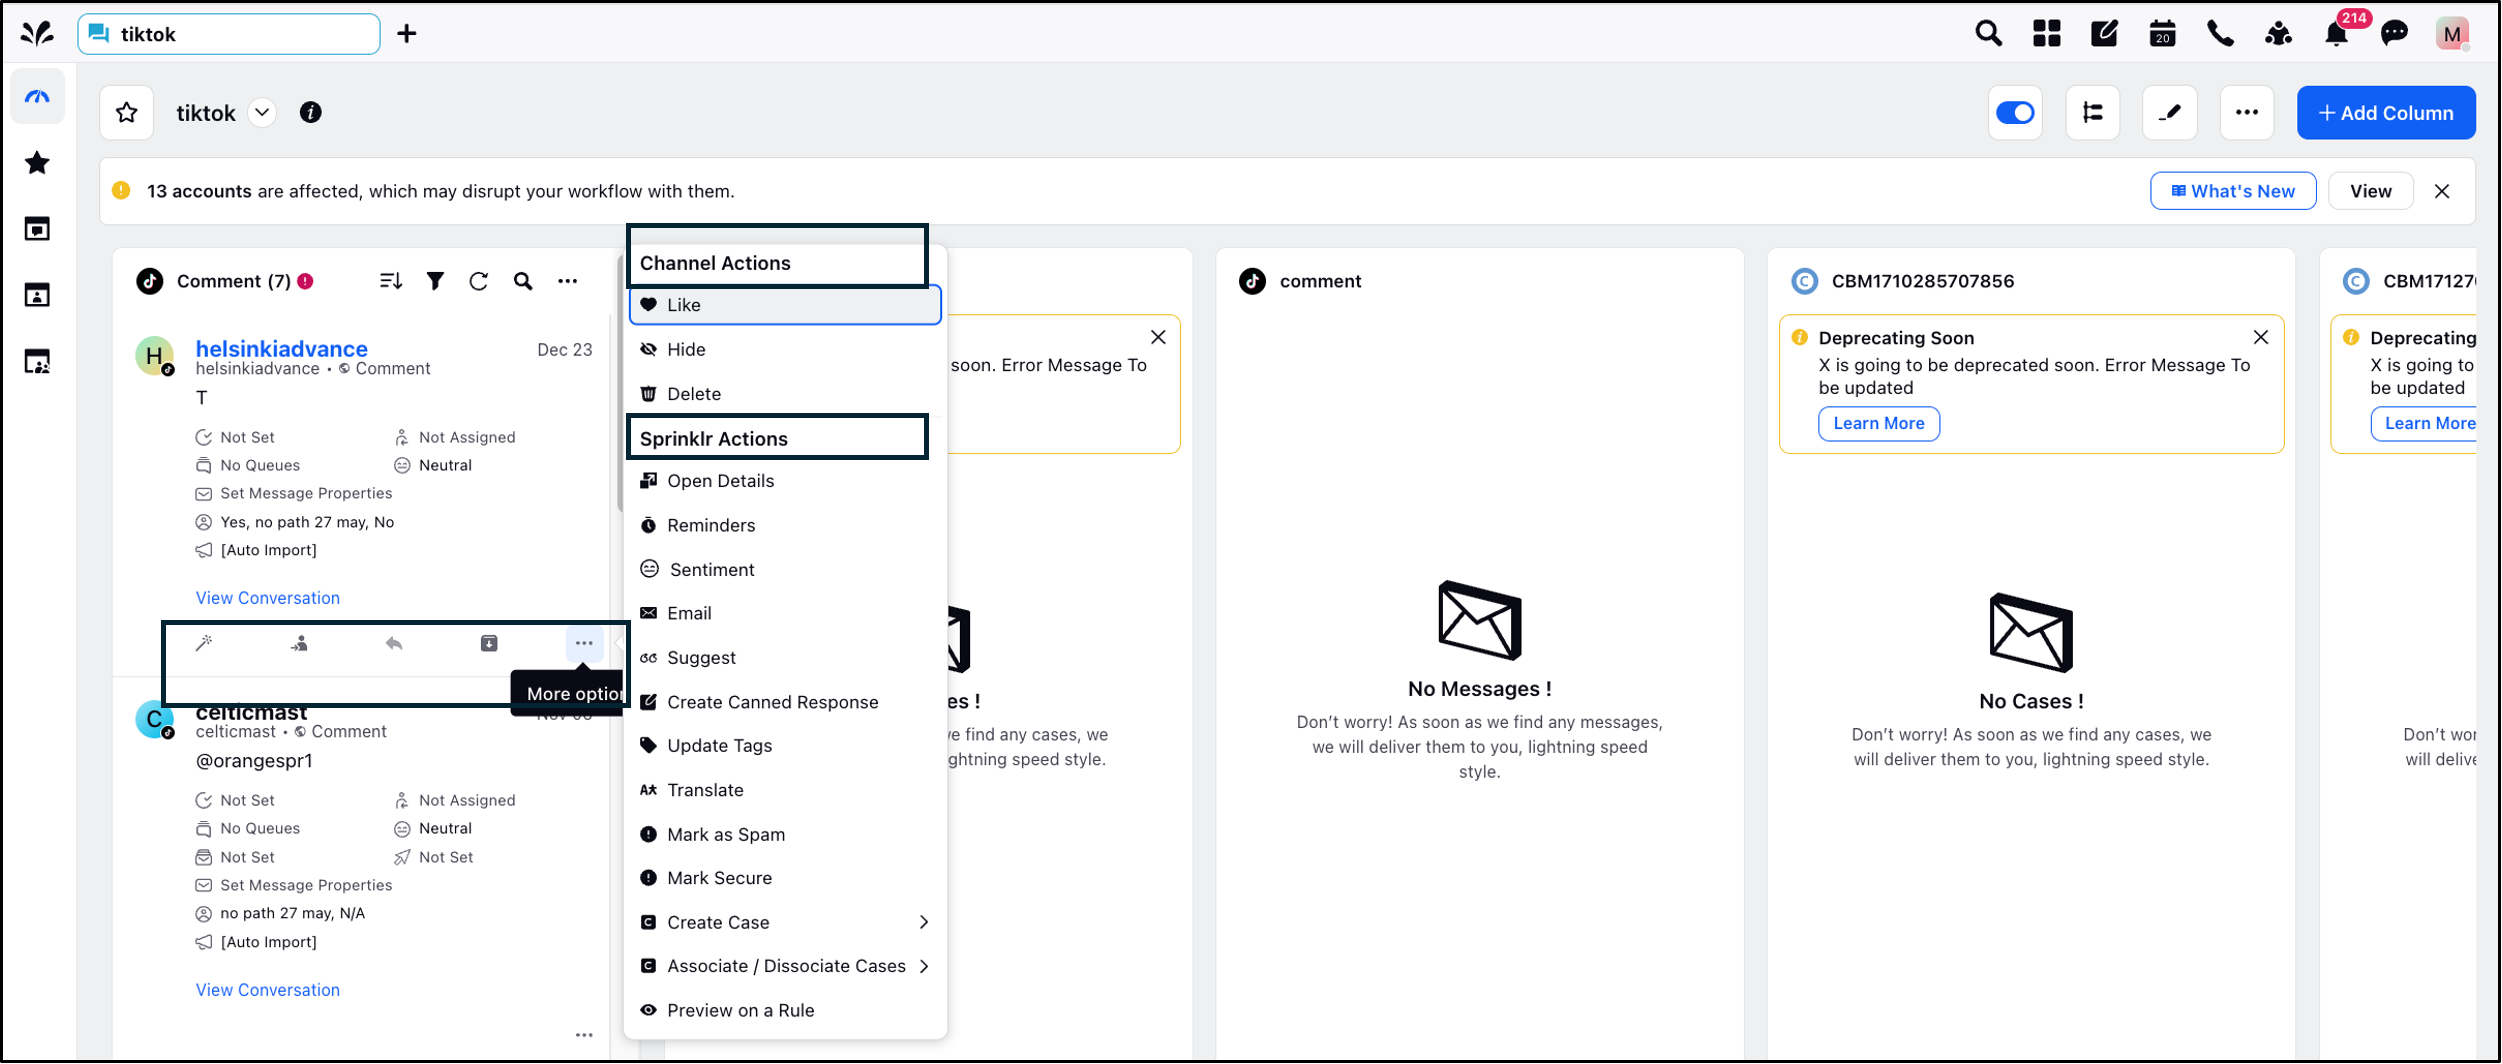
Task: Open the global search magnifier icon
Action: [1988, 34]
